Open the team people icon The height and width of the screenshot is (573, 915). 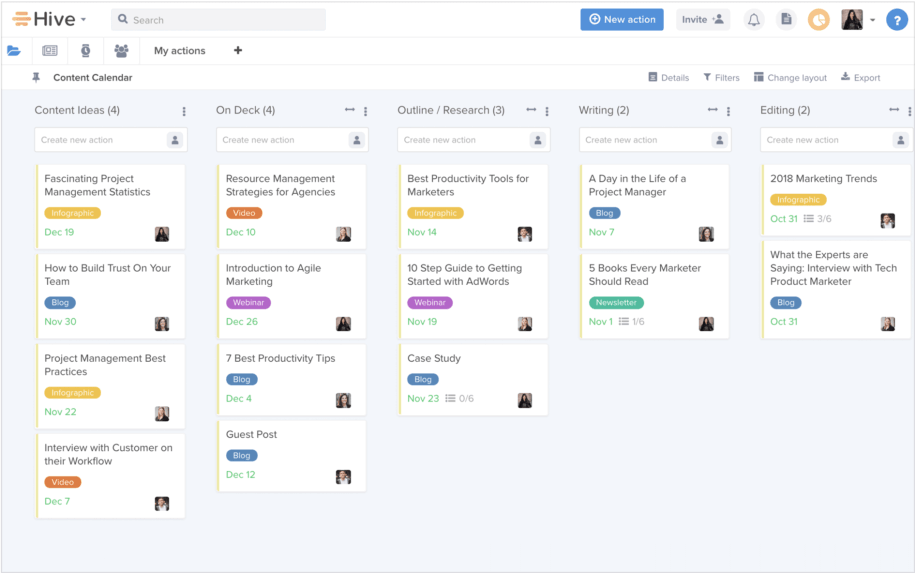(x=121, y=51)
